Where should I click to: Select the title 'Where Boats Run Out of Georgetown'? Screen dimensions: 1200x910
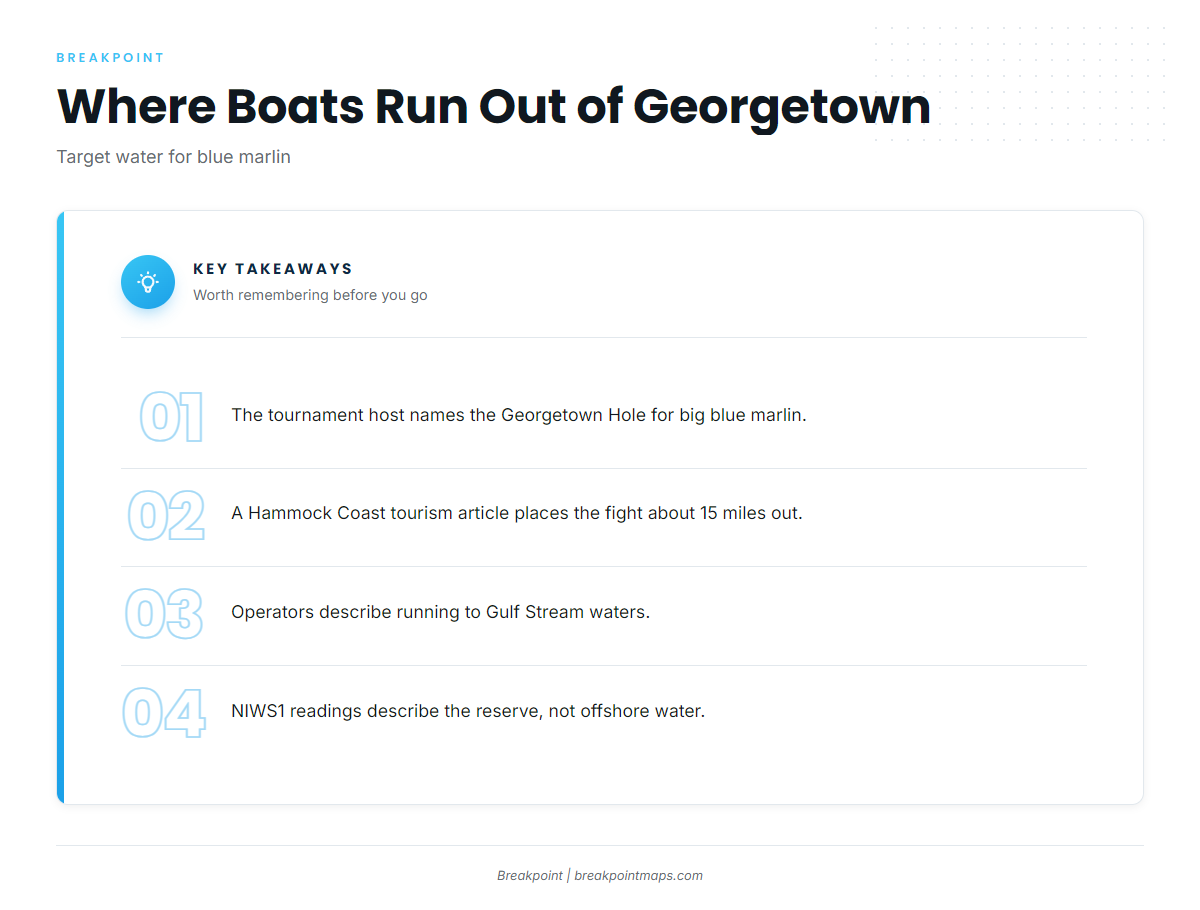[493, 106]
